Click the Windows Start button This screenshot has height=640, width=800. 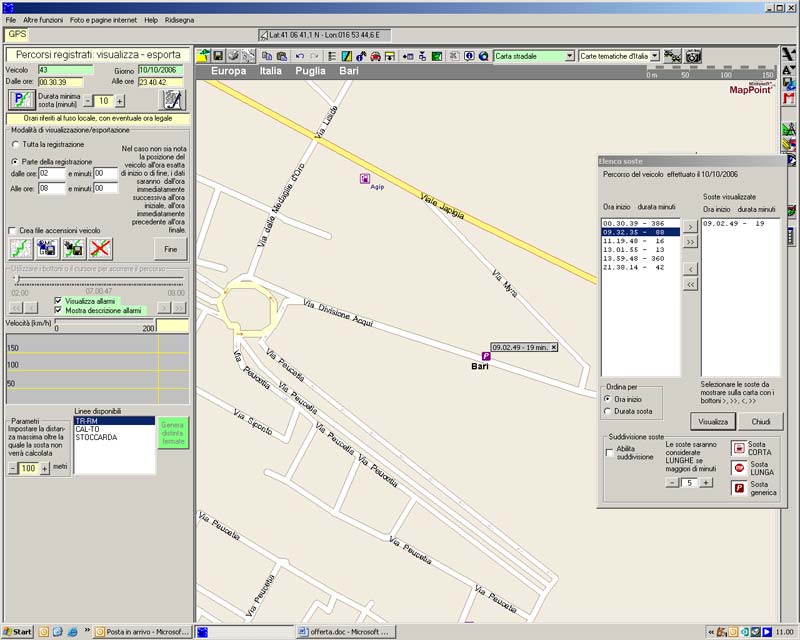pyautogui.click(x=17, y=632)
